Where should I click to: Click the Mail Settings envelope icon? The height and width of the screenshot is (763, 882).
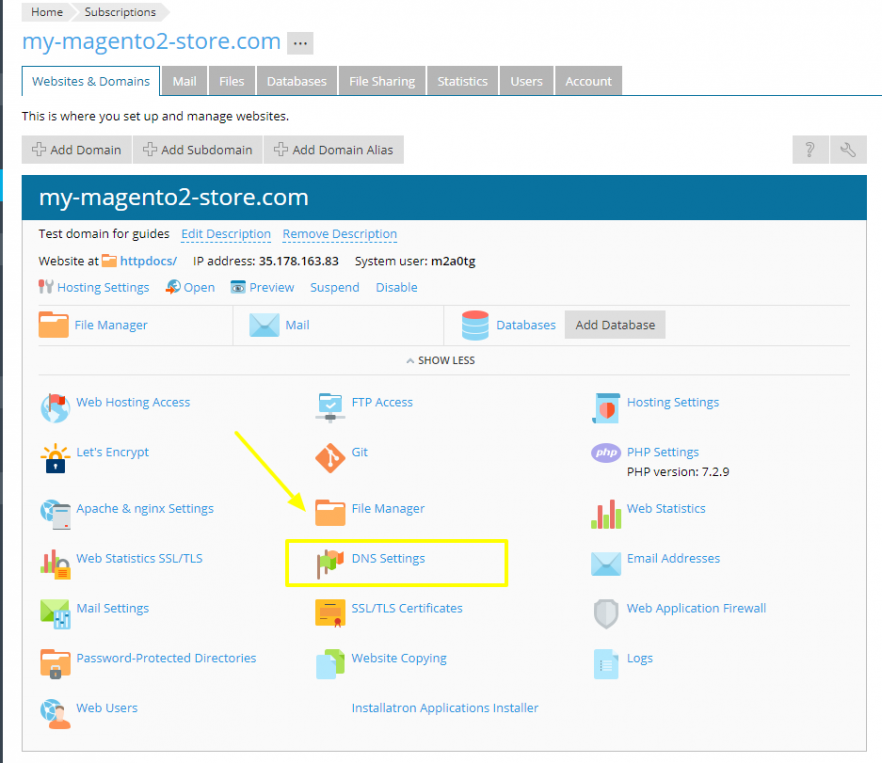click(55, 614)
